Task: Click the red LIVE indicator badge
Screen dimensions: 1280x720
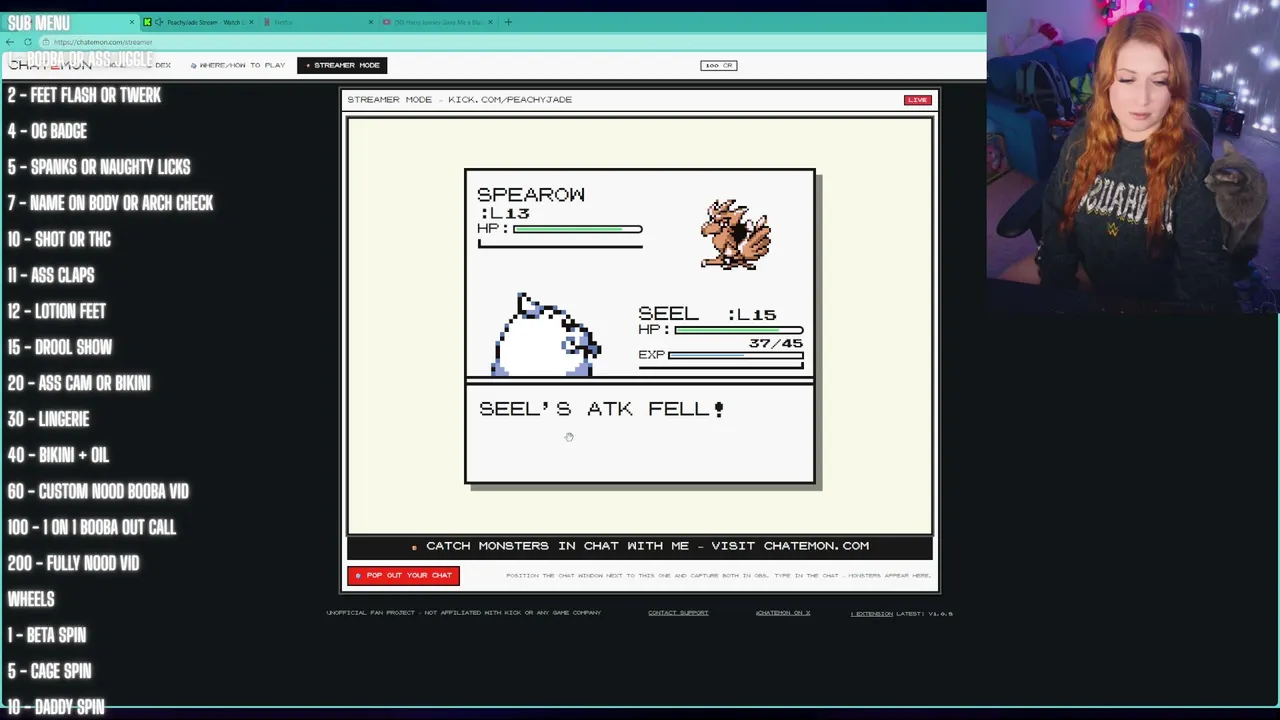Action: click(x=917, y=100)
